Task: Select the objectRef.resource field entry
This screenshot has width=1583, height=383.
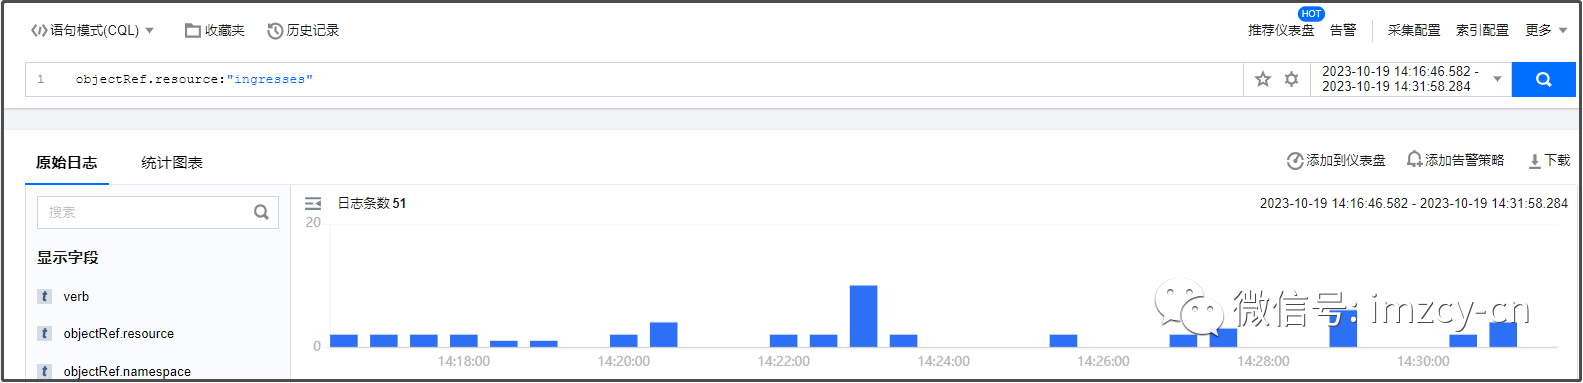Action: click(119, 334)
